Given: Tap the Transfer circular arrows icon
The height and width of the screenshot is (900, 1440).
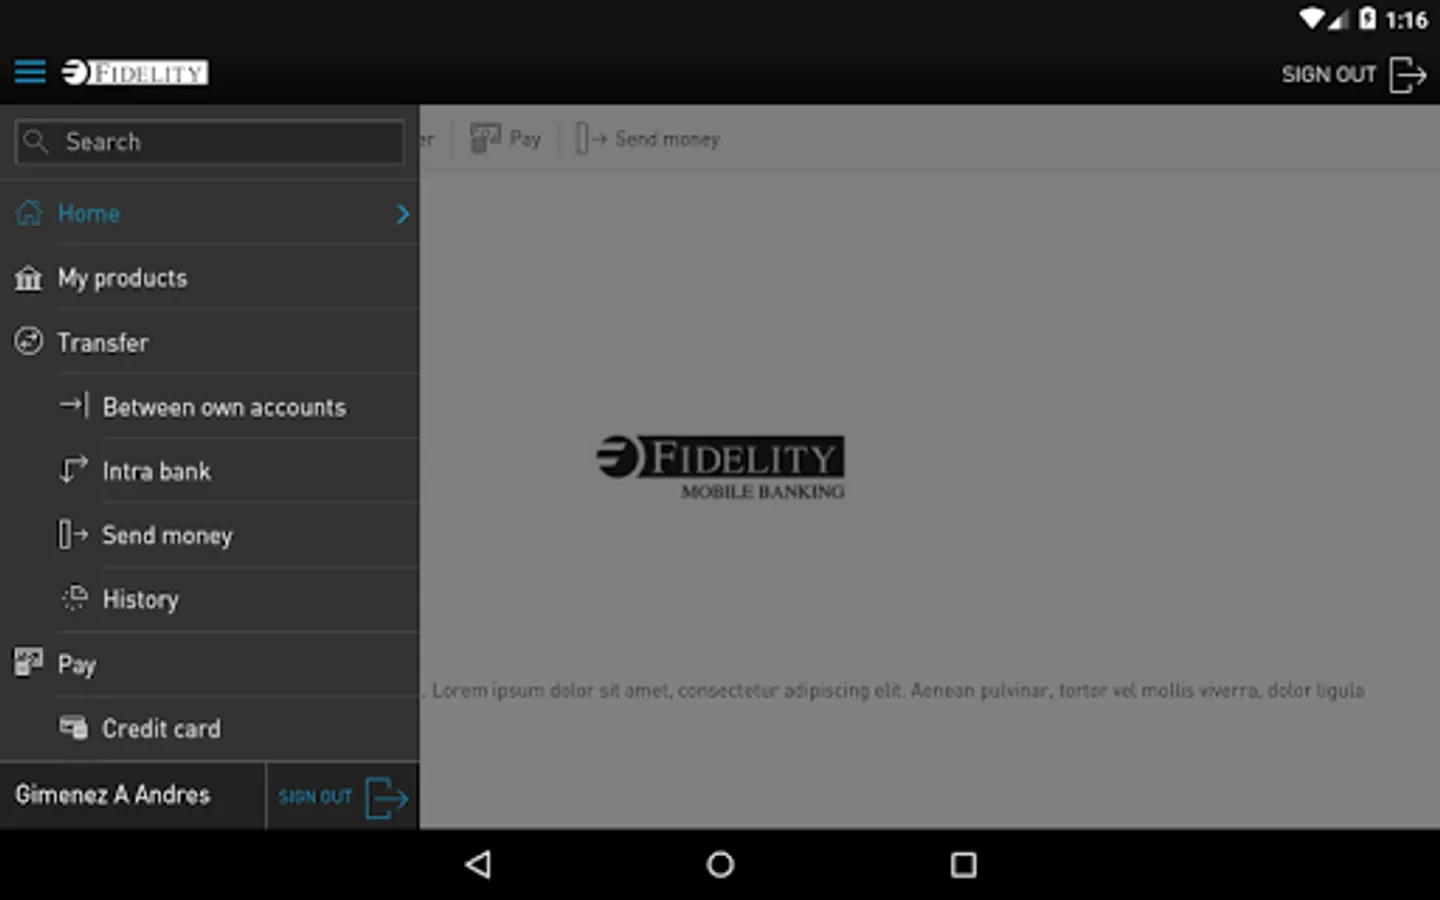Looking at the screenshot, I should tap(29, 341).
